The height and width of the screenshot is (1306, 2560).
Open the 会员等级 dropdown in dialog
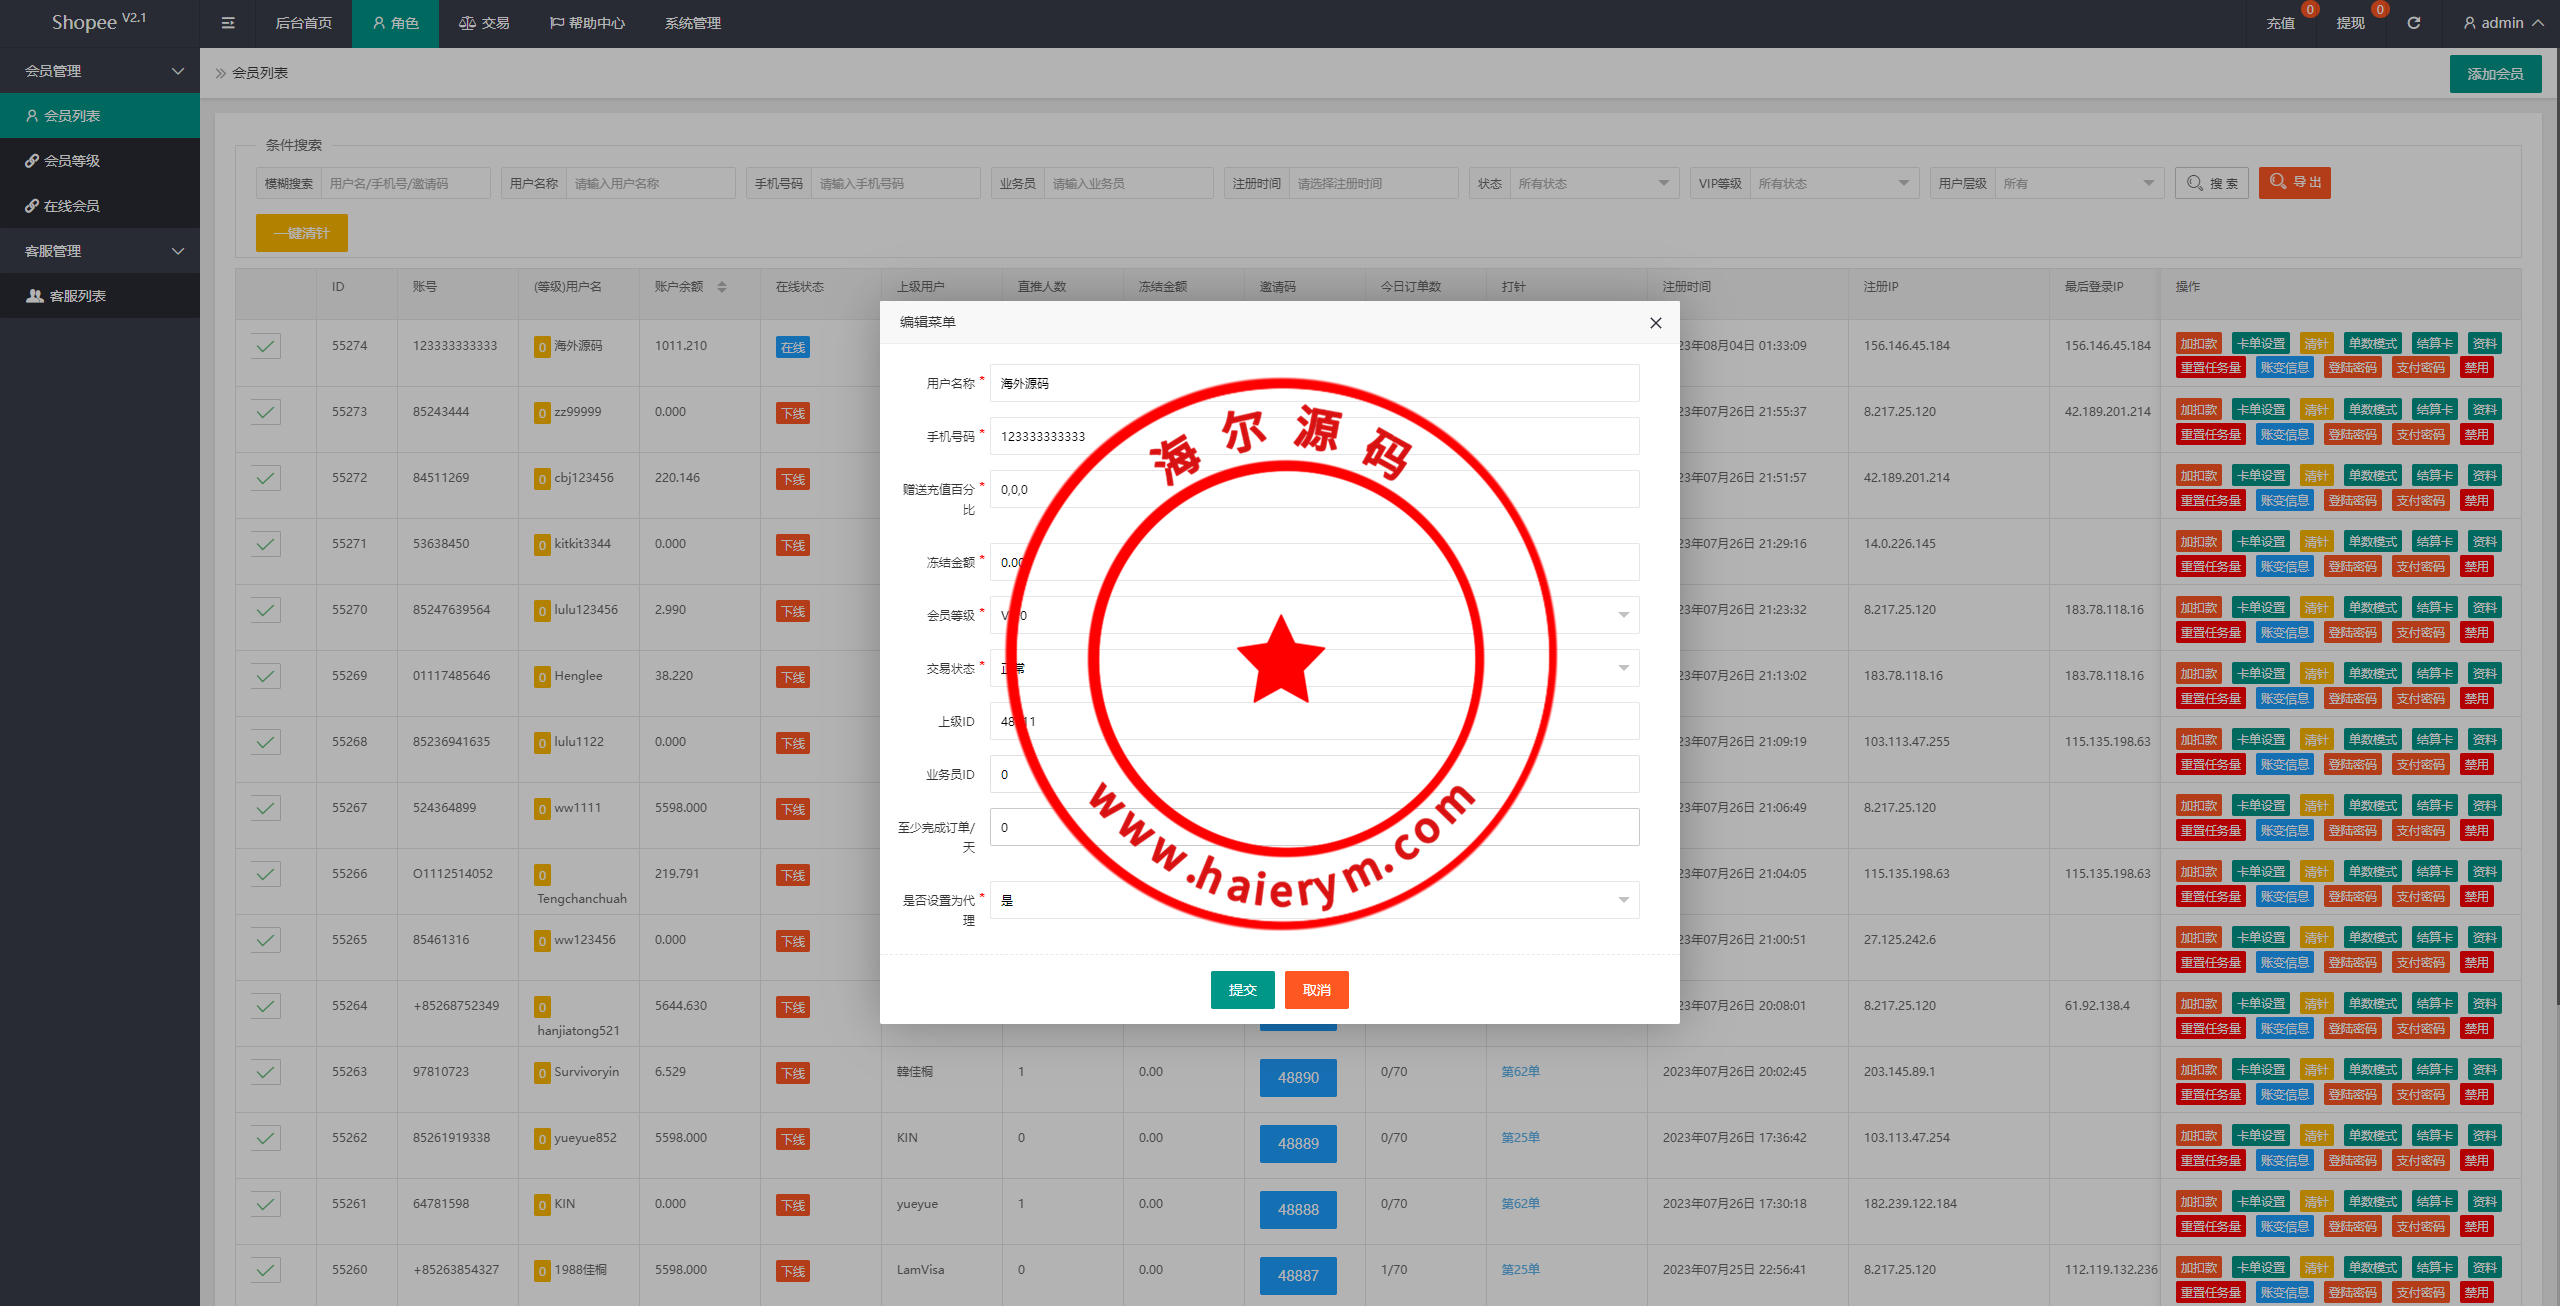coord(1314,615)
